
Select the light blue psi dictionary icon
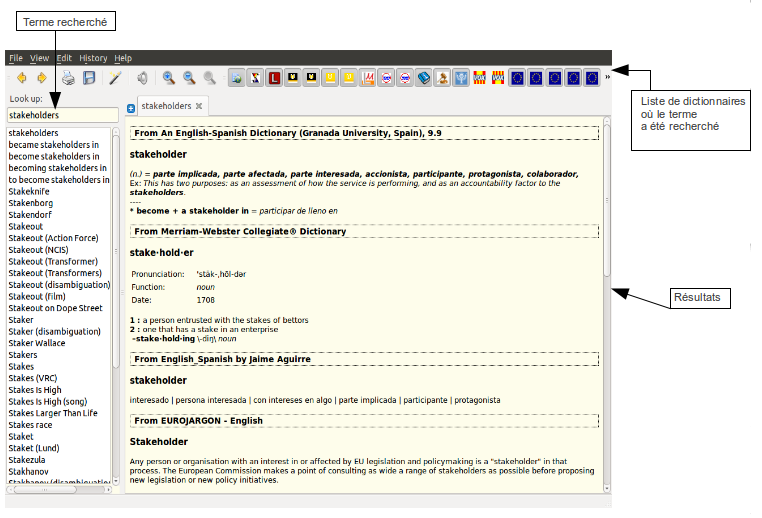pyautogui.click(x=461, y=78)
